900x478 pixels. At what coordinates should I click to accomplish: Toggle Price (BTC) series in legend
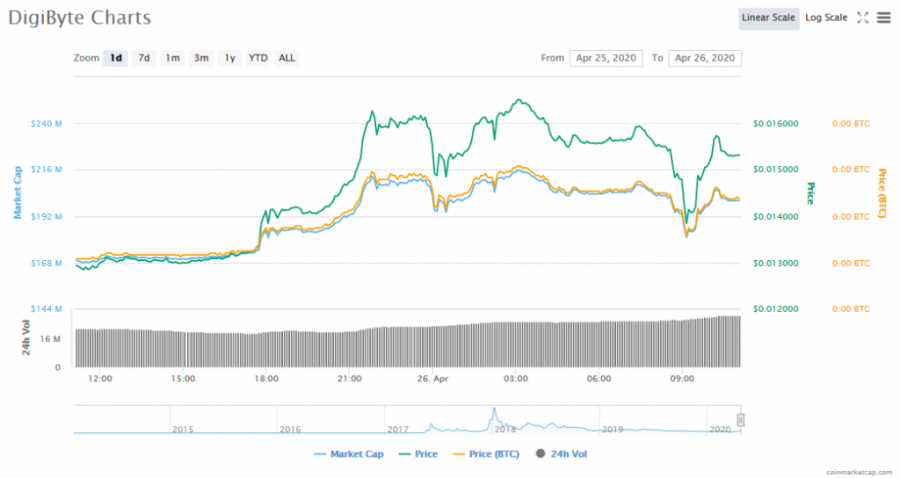point(486,454)
